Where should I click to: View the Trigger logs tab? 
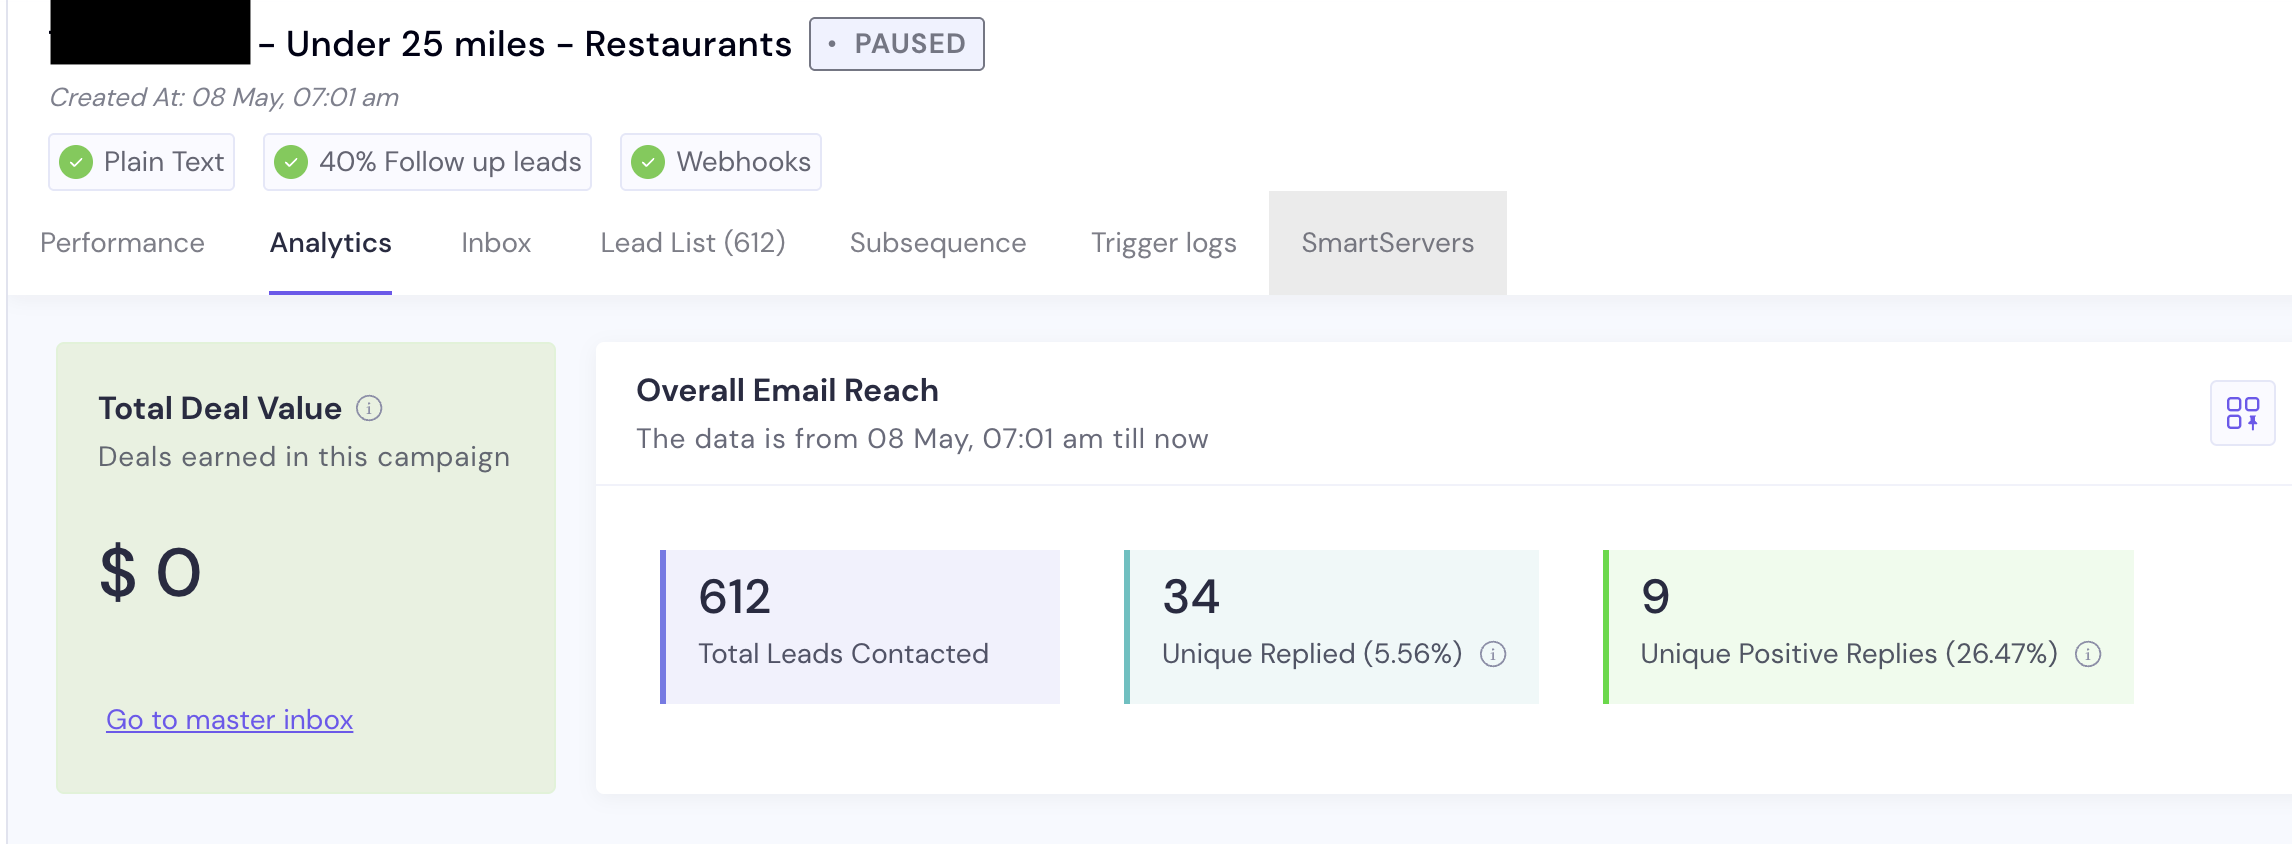pyautogui.click(x=1163, y=243)
